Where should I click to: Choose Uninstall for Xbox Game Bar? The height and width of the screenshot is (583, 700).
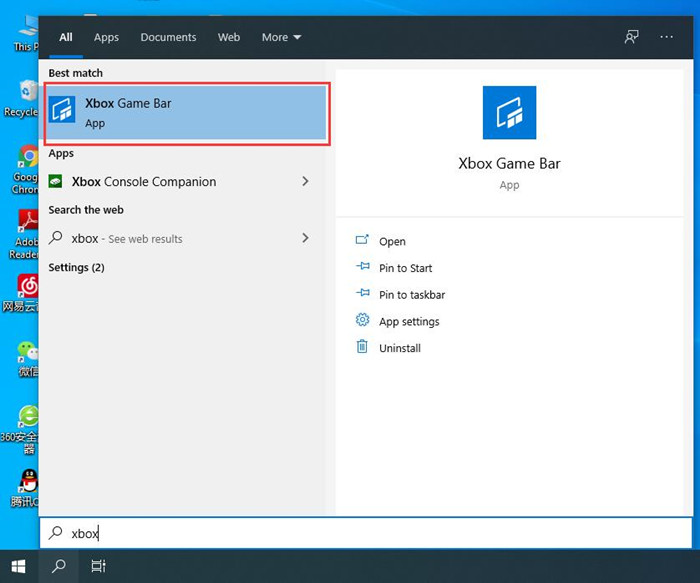click(400, 348)
